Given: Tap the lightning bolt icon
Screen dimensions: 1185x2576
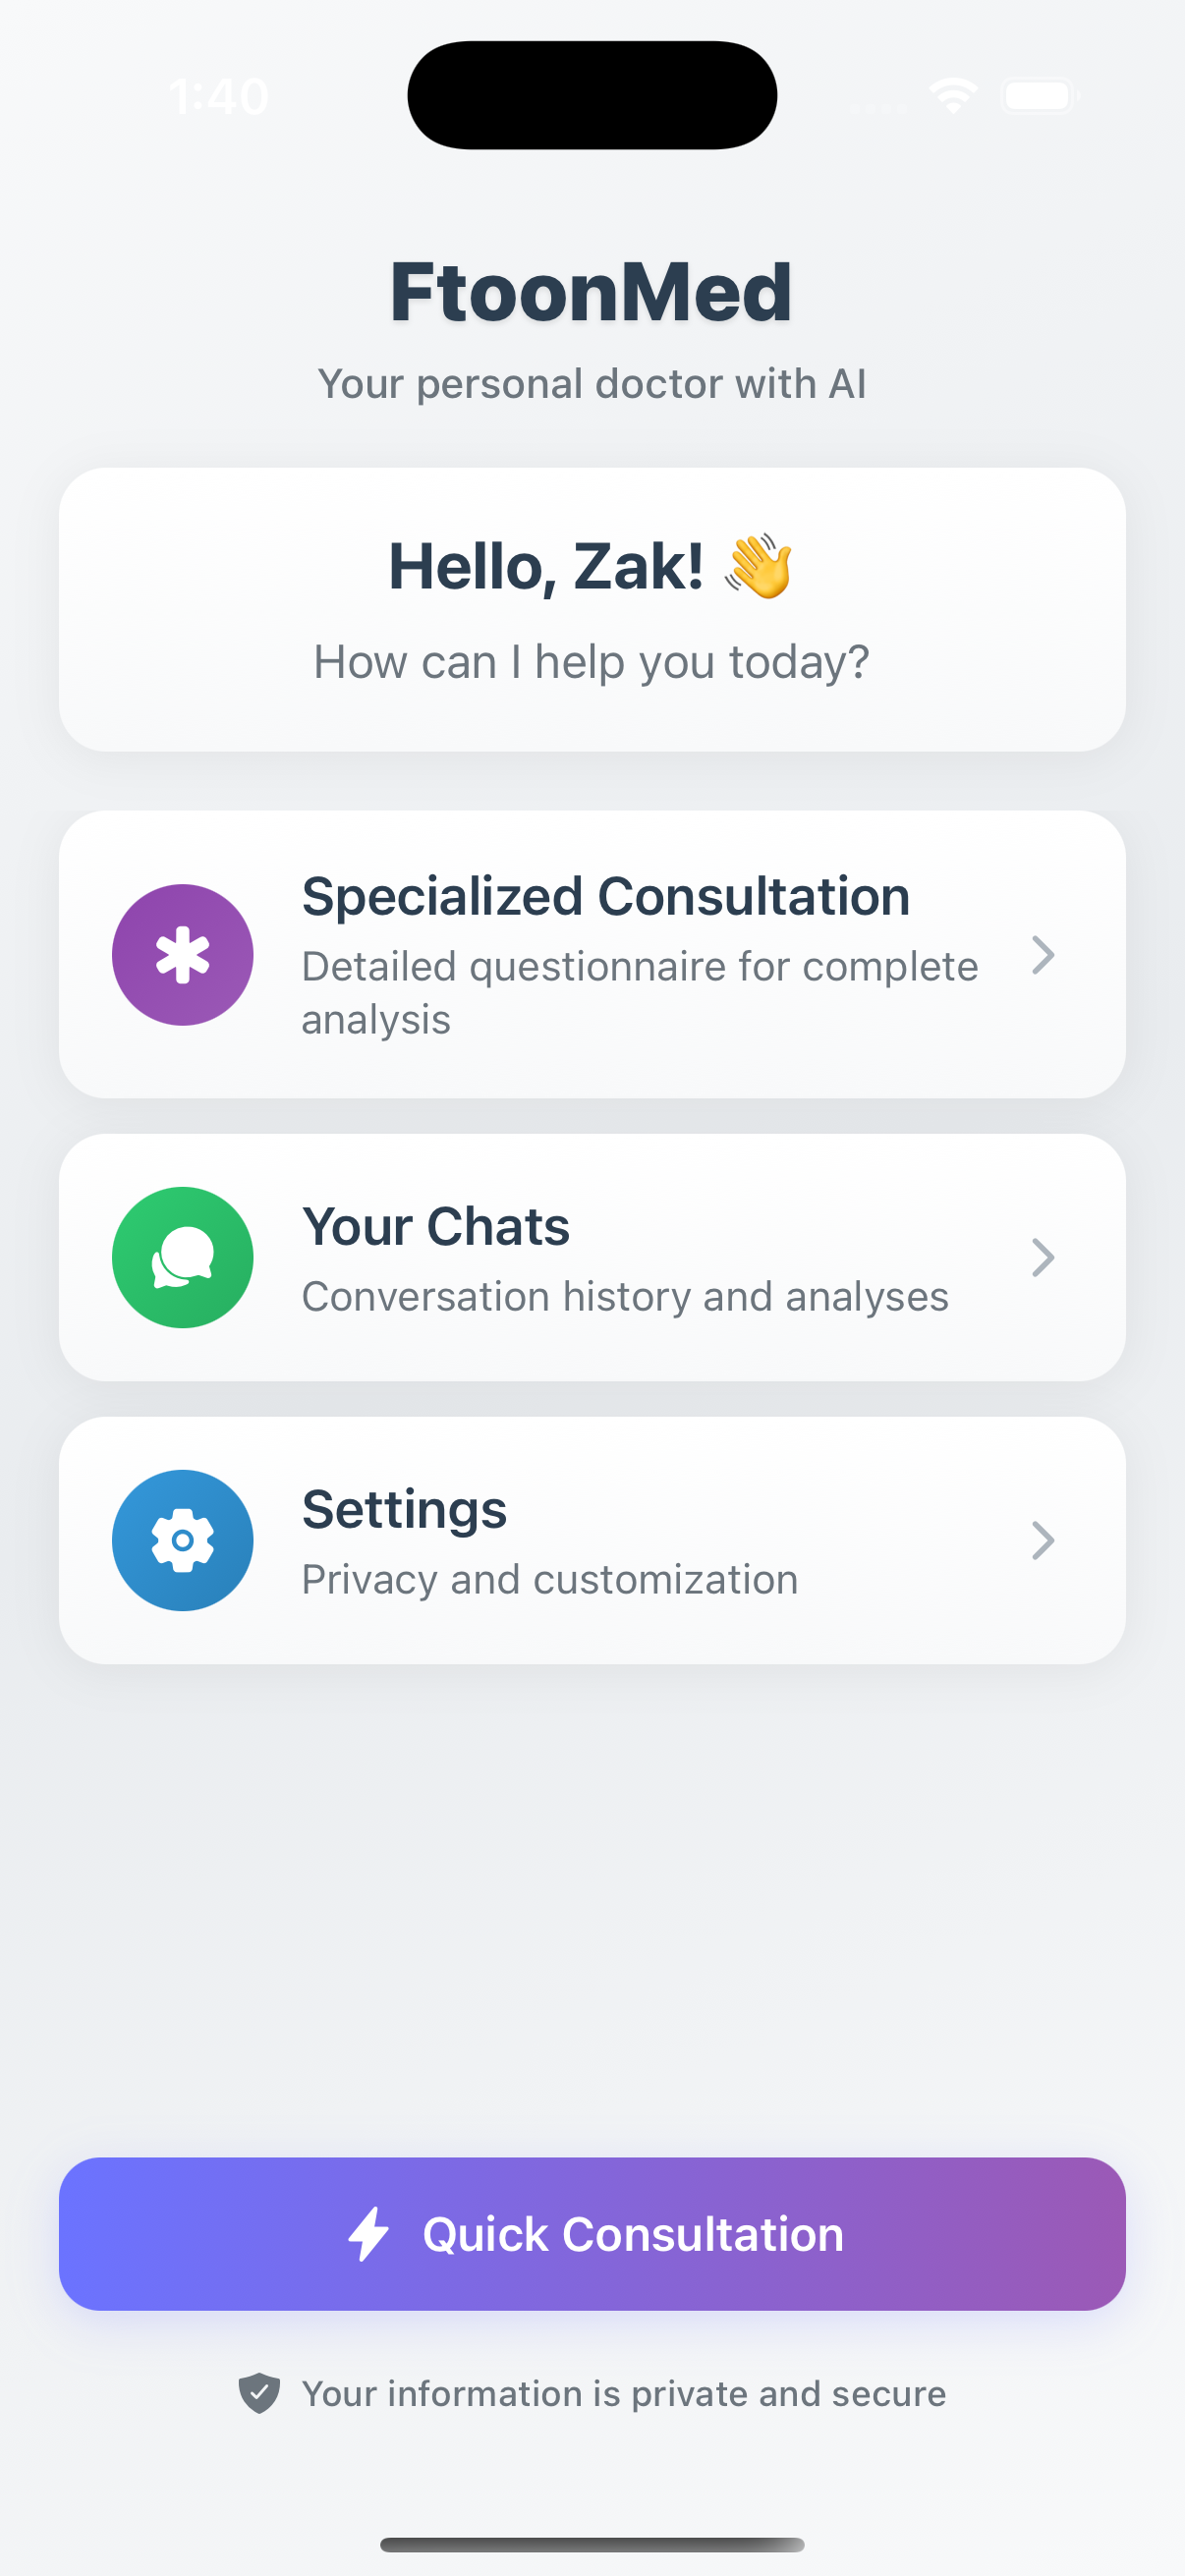Looking at the screenshot, I should pos(369,2233).
